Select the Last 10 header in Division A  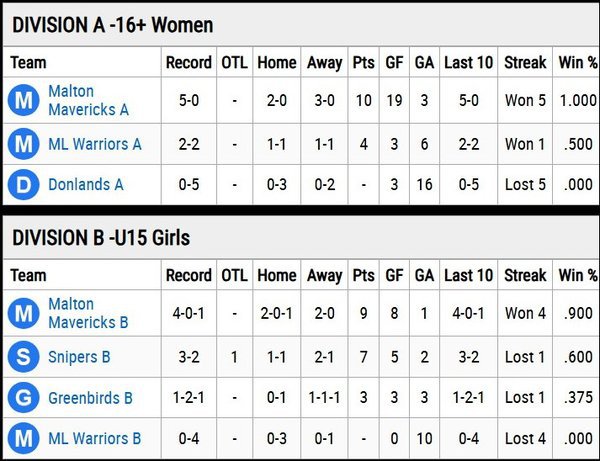468,62
